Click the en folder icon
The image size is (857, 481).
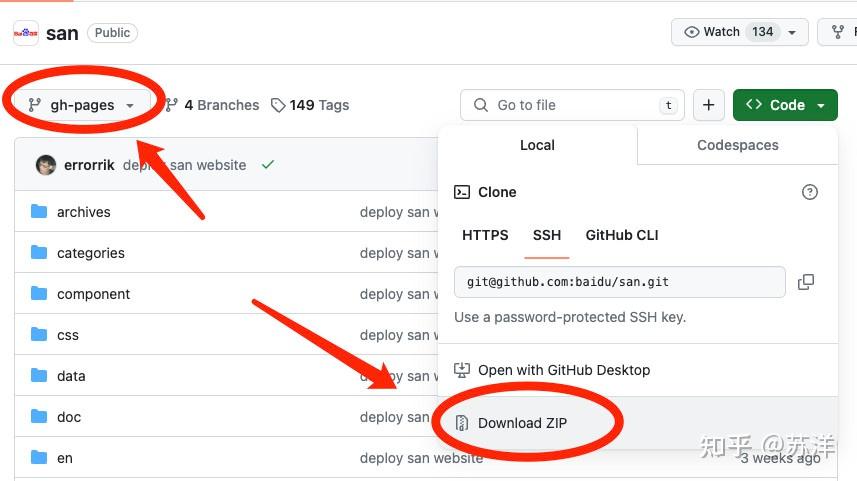(39, 457)
